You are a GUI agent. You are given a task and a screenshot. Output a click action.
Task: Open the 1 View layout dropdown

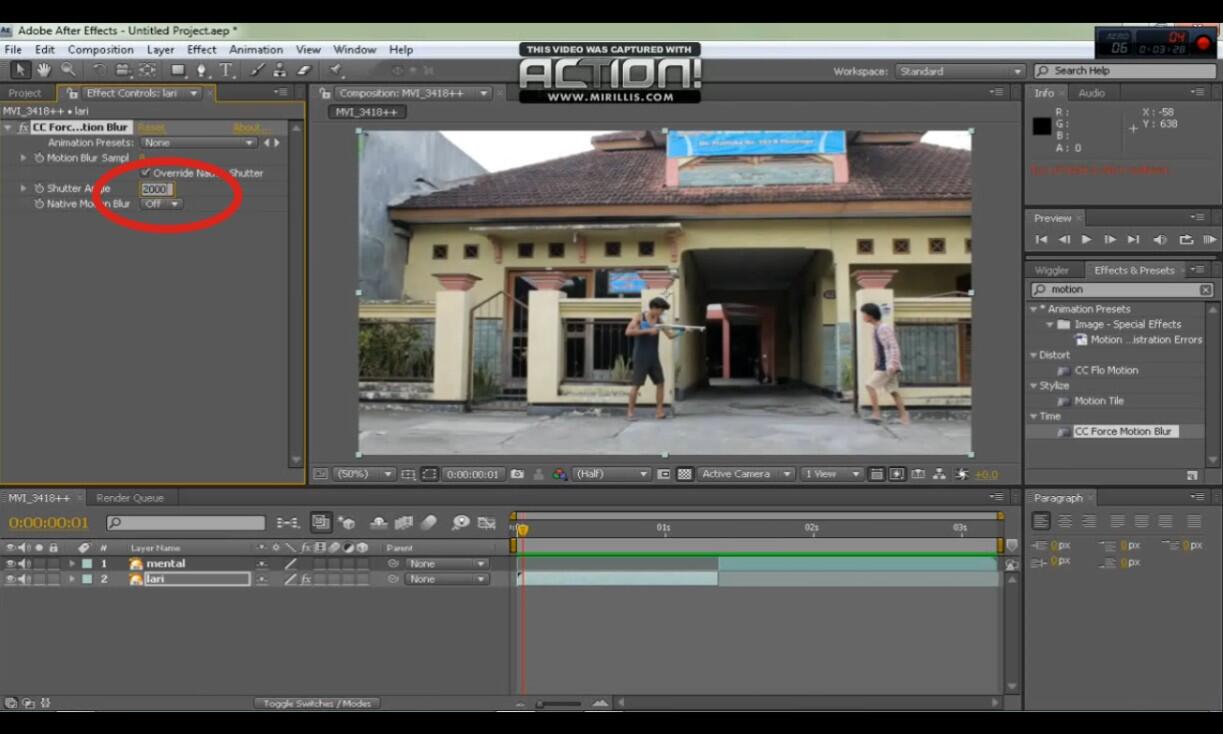tap(832, 474)
